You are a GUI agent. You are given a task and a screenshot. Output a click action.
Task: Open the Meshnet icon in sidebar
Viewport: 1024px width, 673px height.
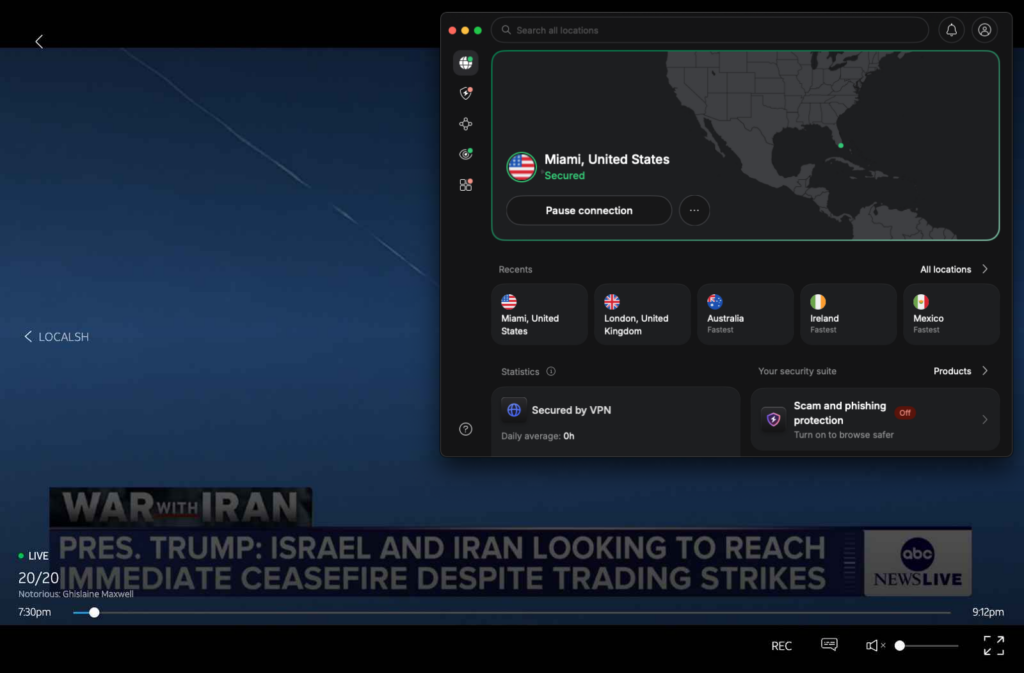tap(466, 124)
